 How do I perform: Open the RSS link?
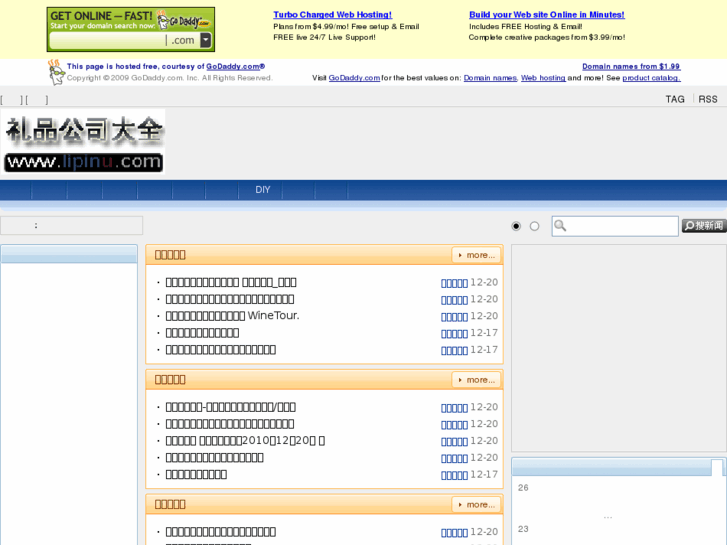pos(708,99)
